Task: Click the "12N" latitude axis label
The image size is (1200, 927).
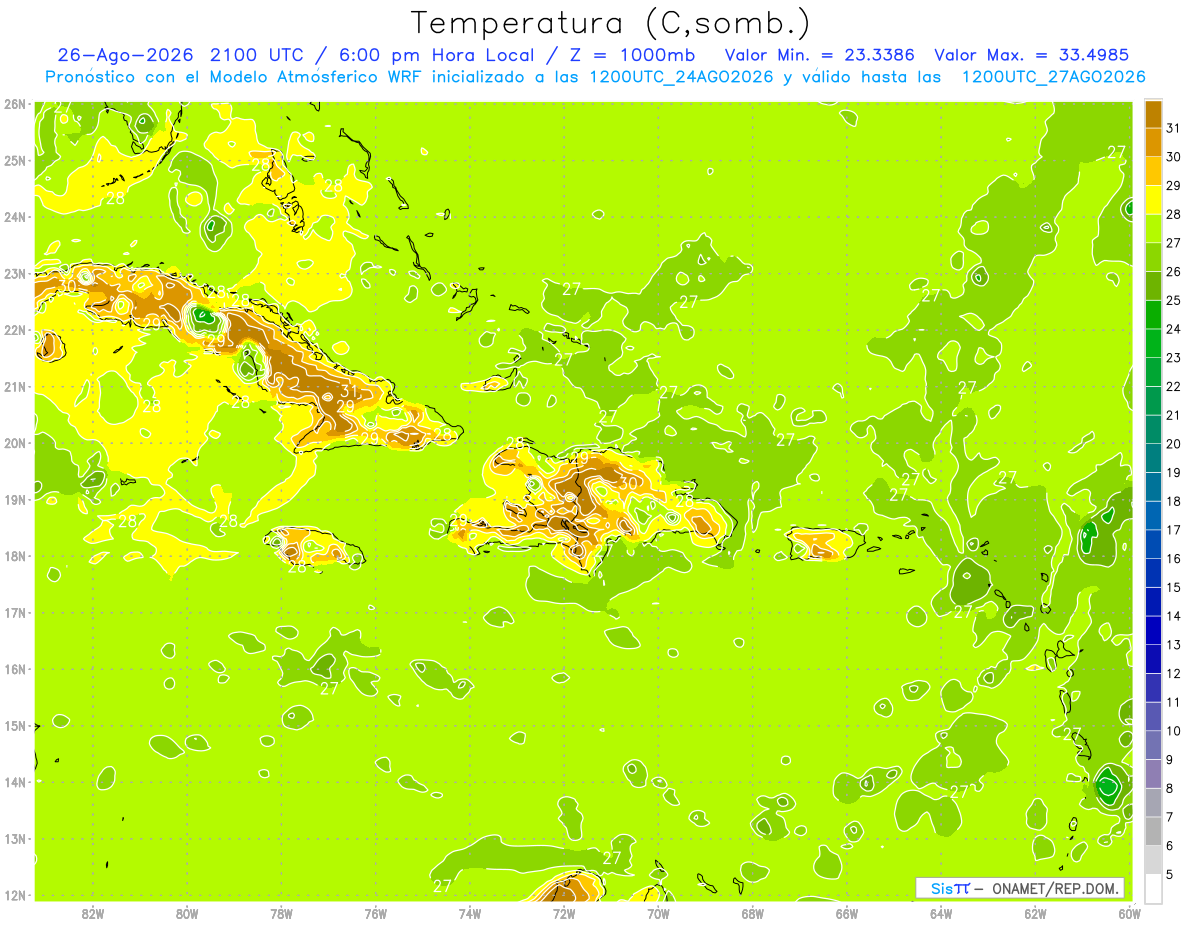Action: click(15, 895)
